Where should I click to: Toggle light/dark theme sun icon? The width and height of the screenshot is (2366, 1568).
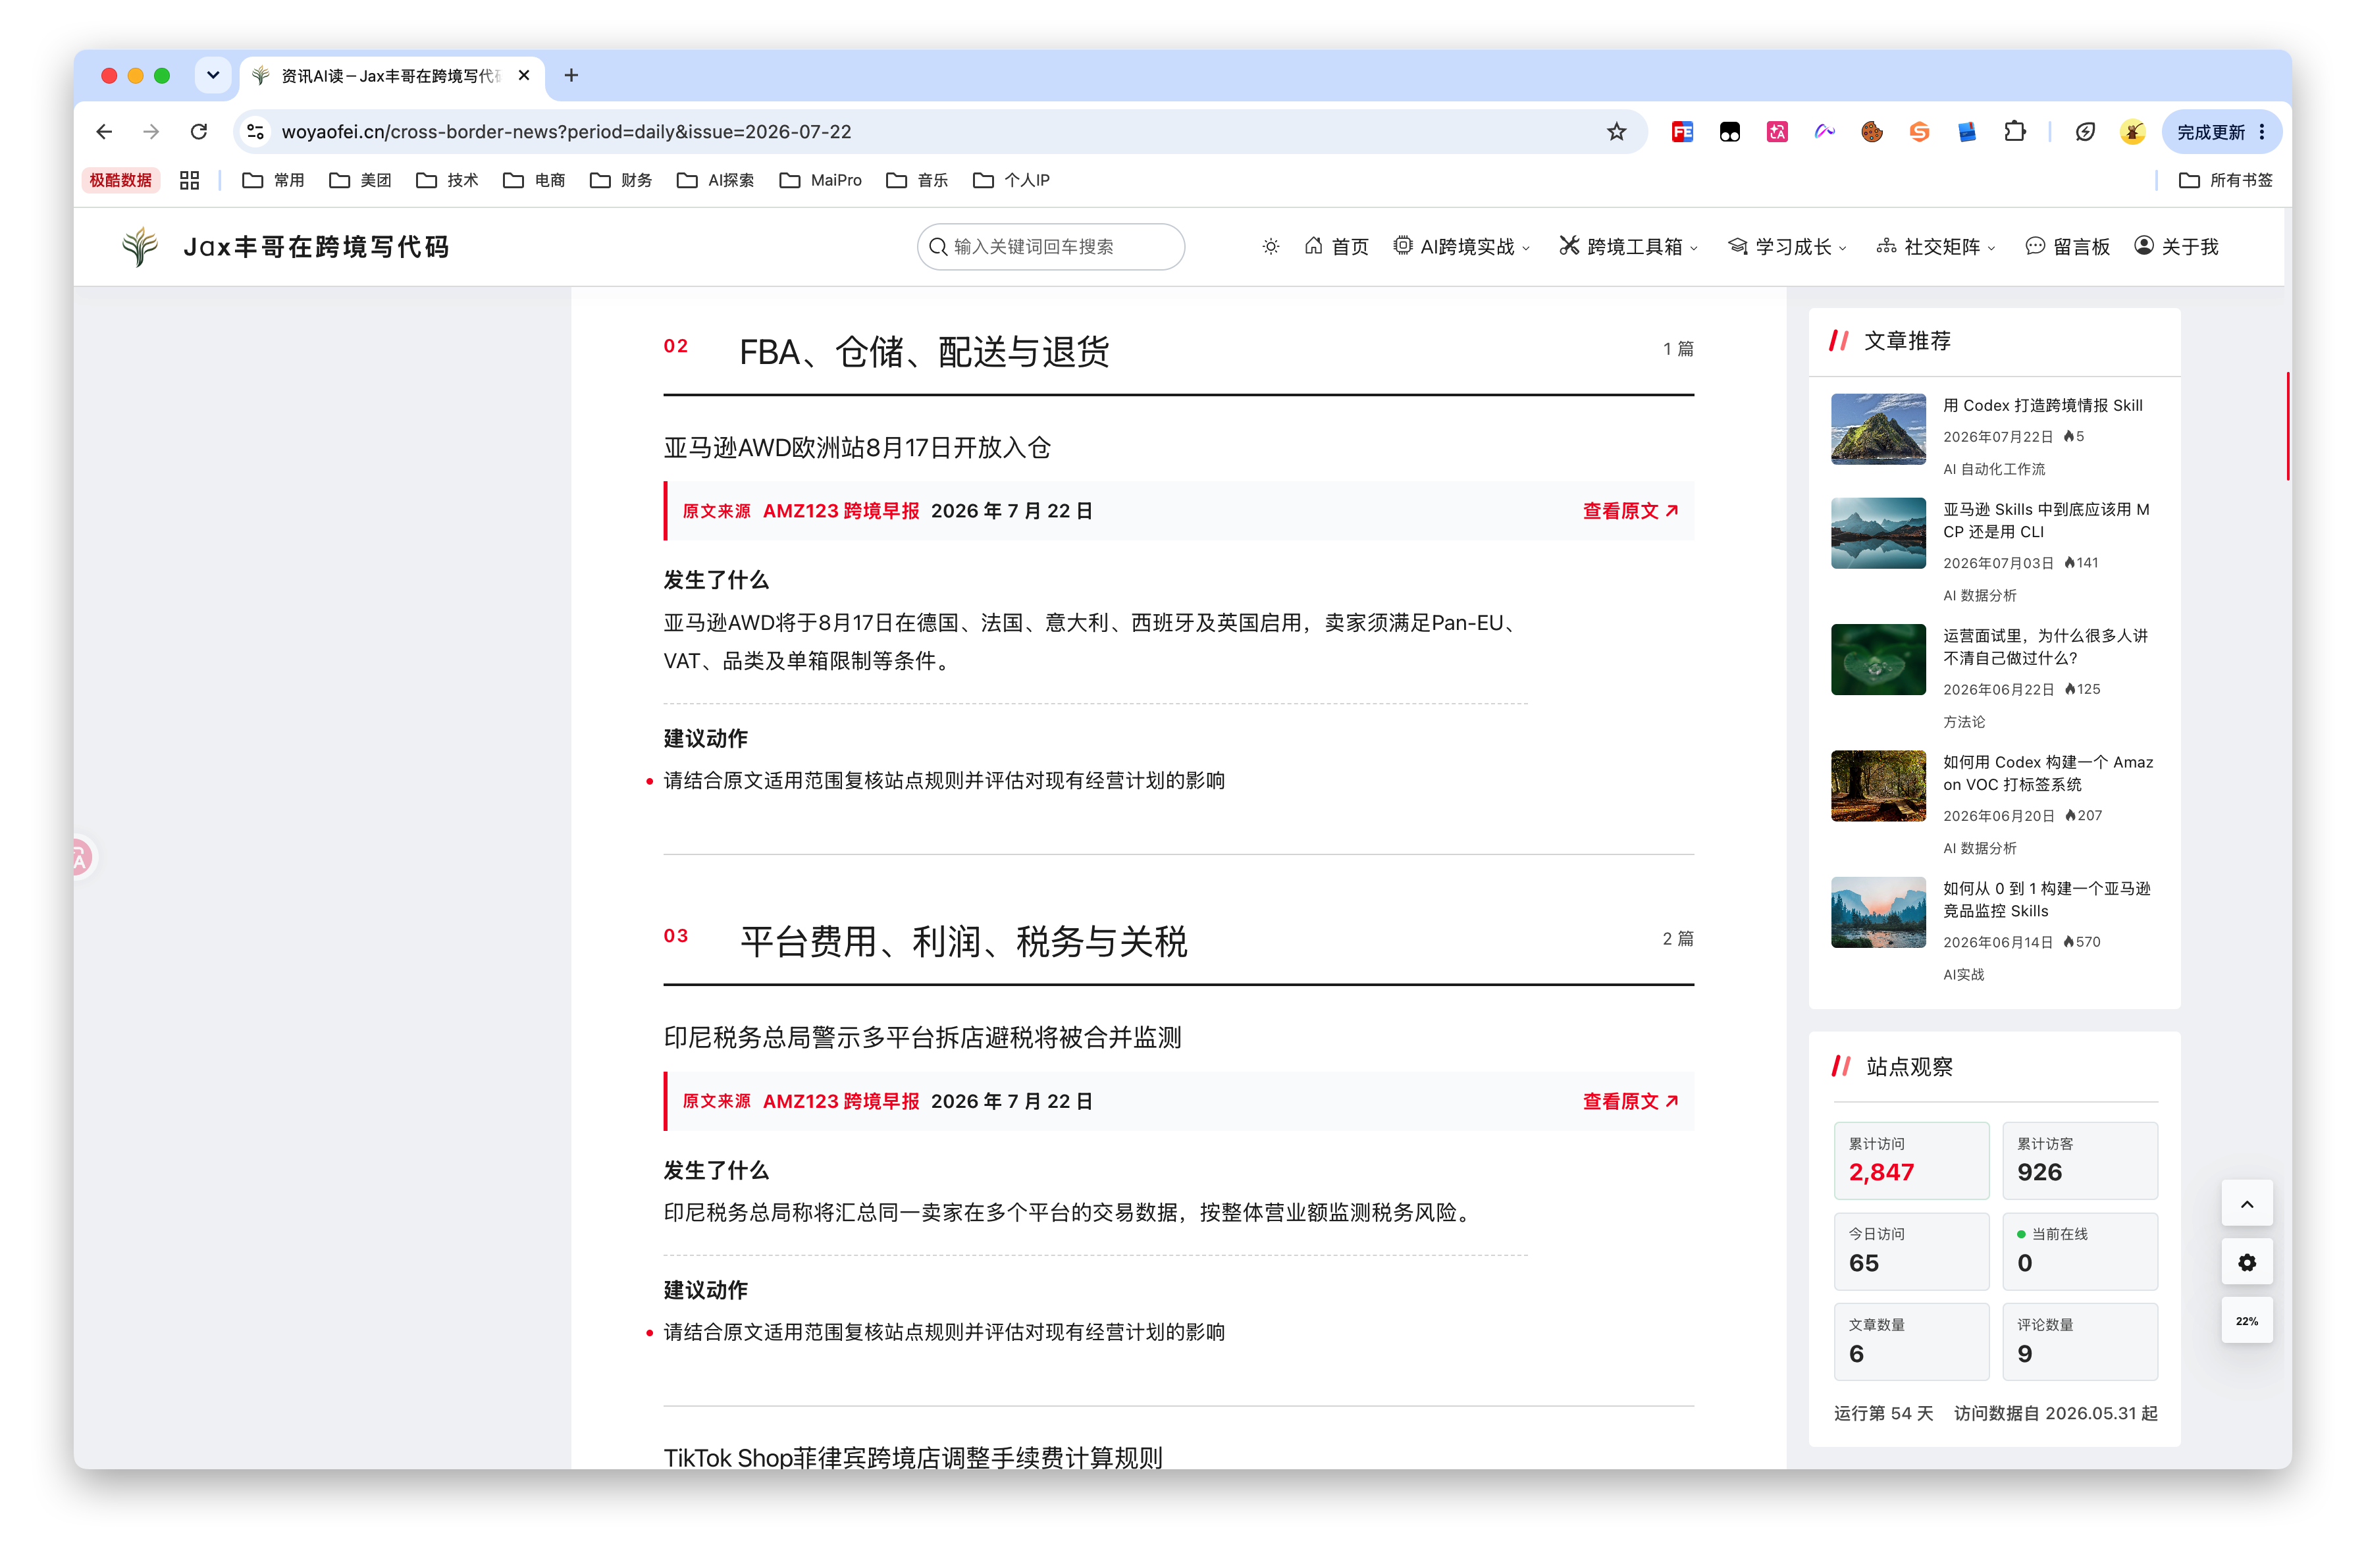[x=1271, y=246]
